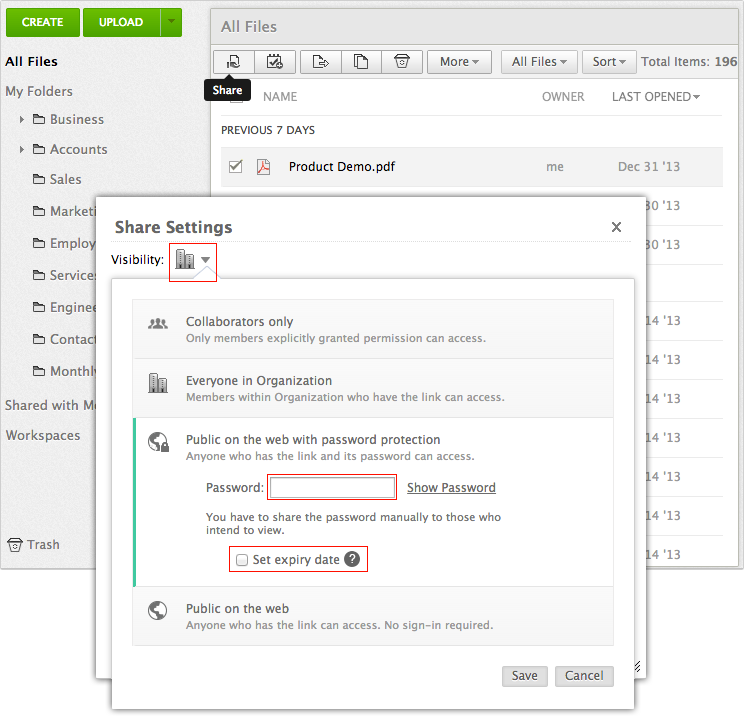Open the Sales folder
This screenshot has height=716, width=744.
[65, 179]
